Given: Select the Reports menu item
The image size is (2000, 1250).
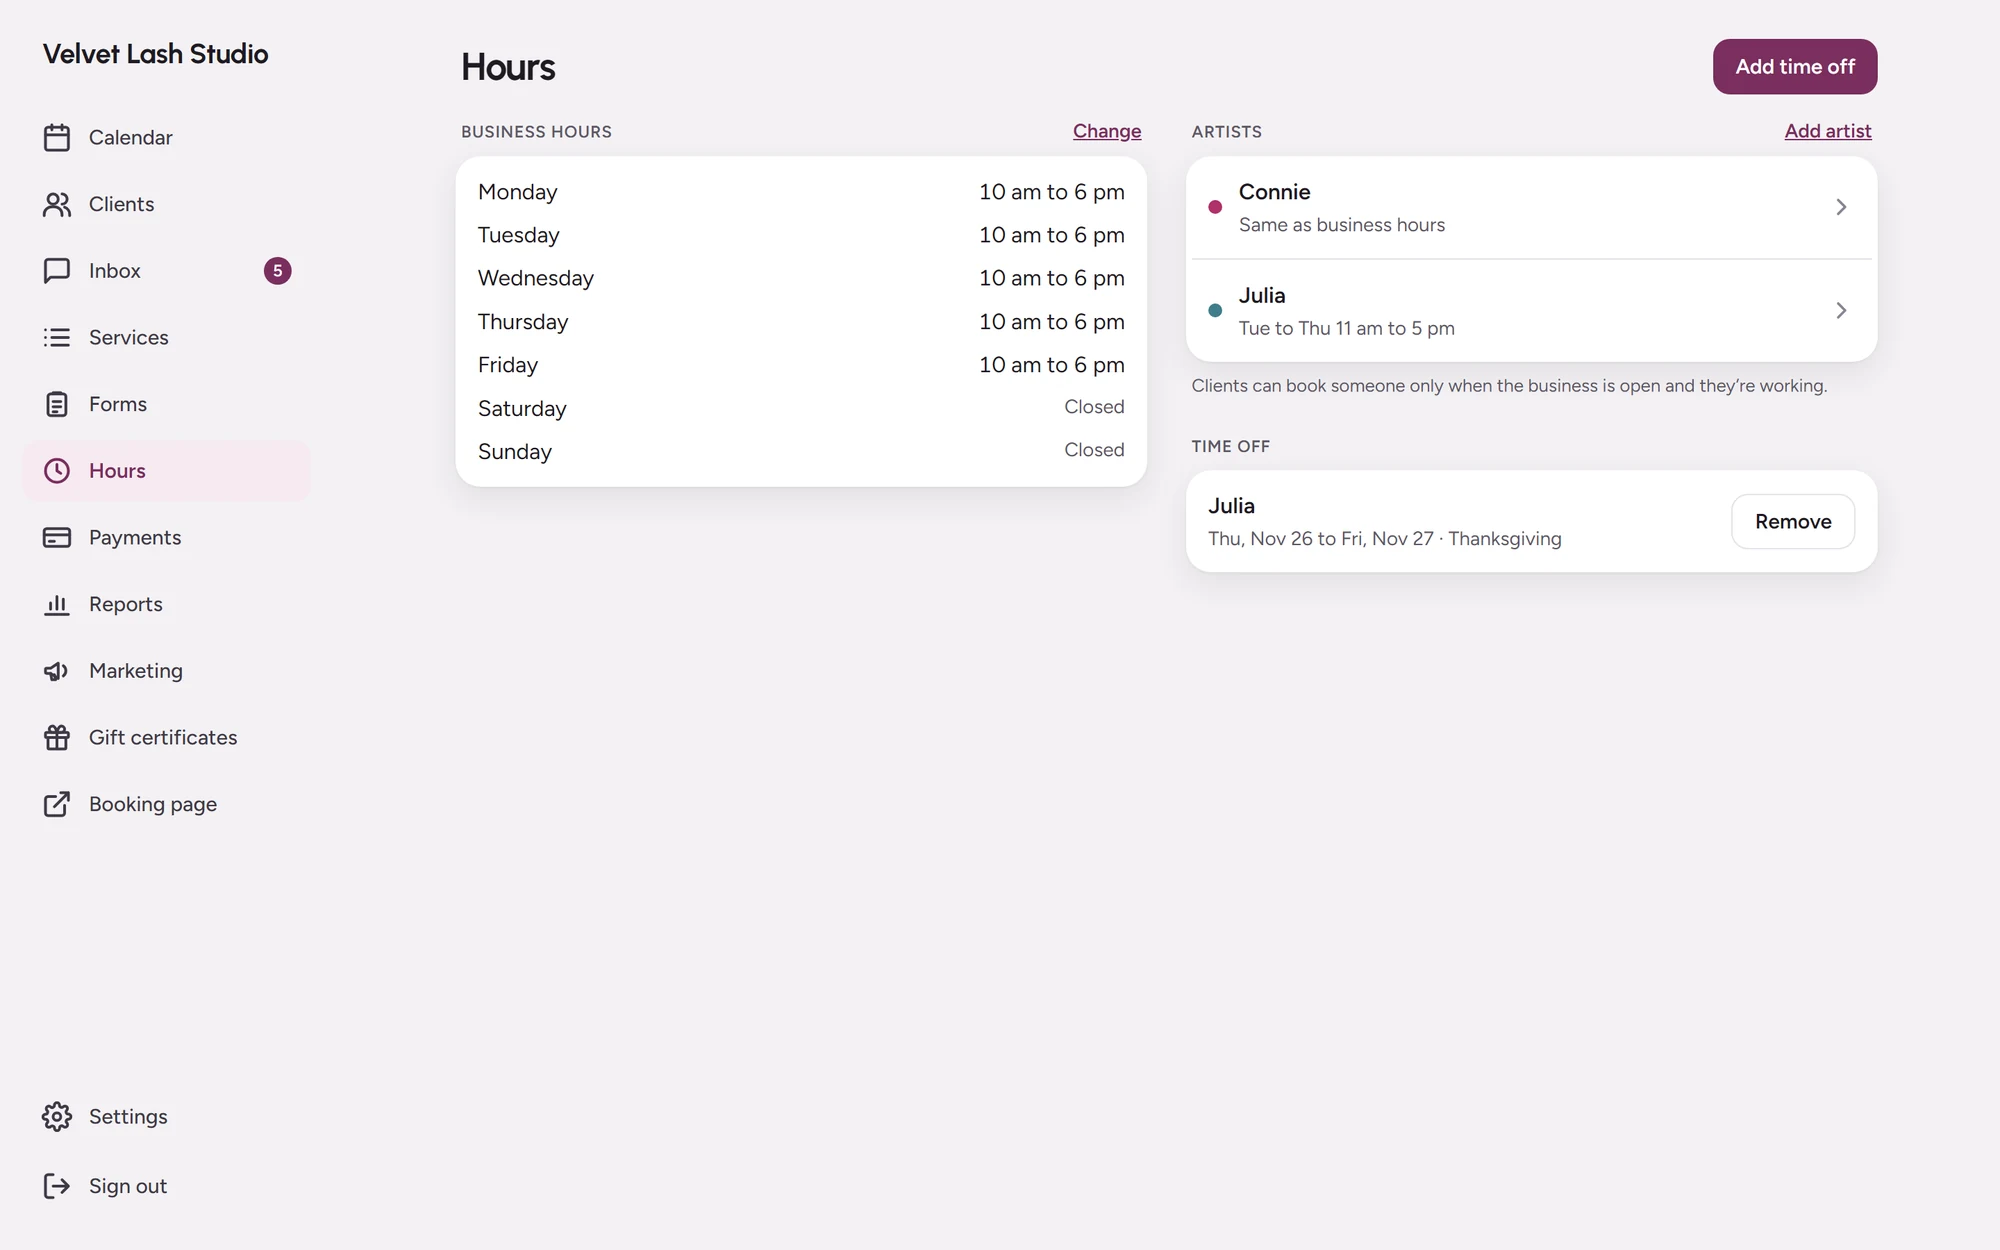Looking at the screenshot, I should pos(166,604).
